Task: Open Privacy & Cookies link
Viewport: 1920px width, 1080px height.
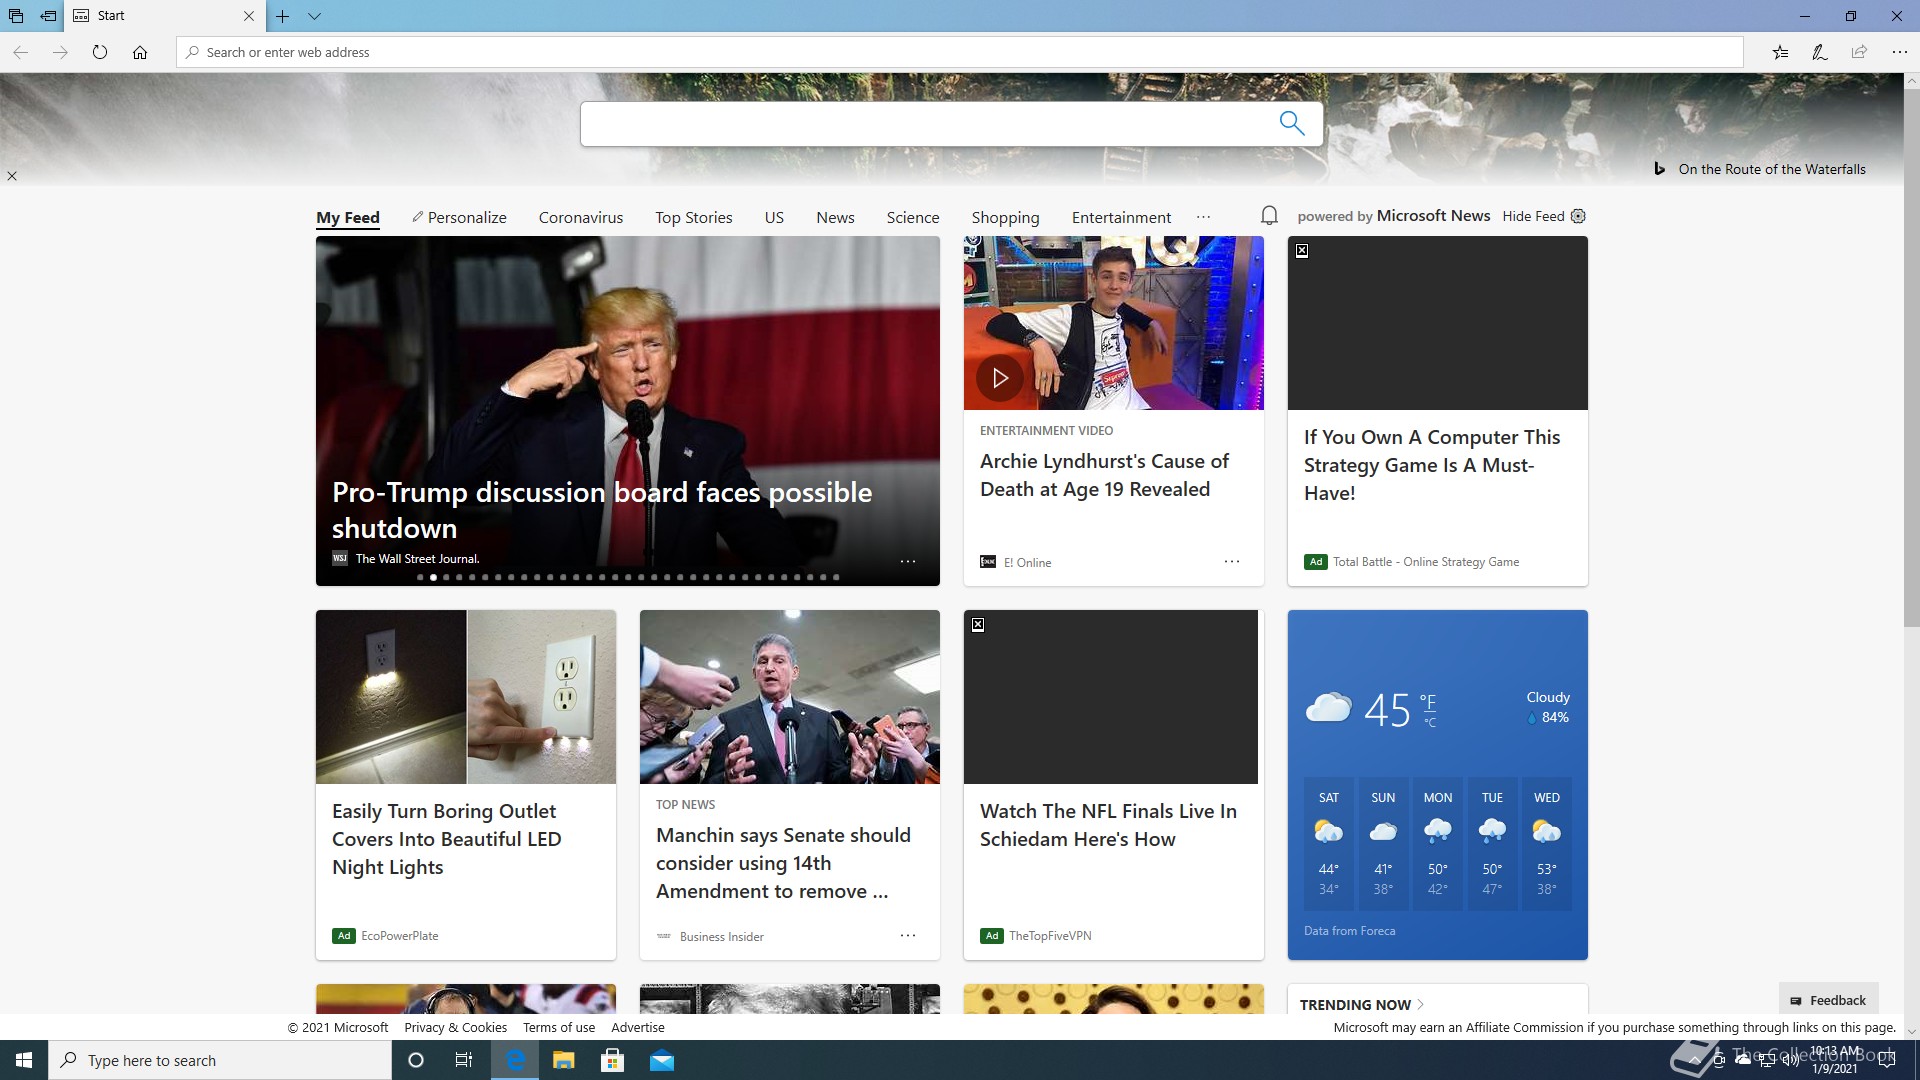Action: [x=455, y=1027]
